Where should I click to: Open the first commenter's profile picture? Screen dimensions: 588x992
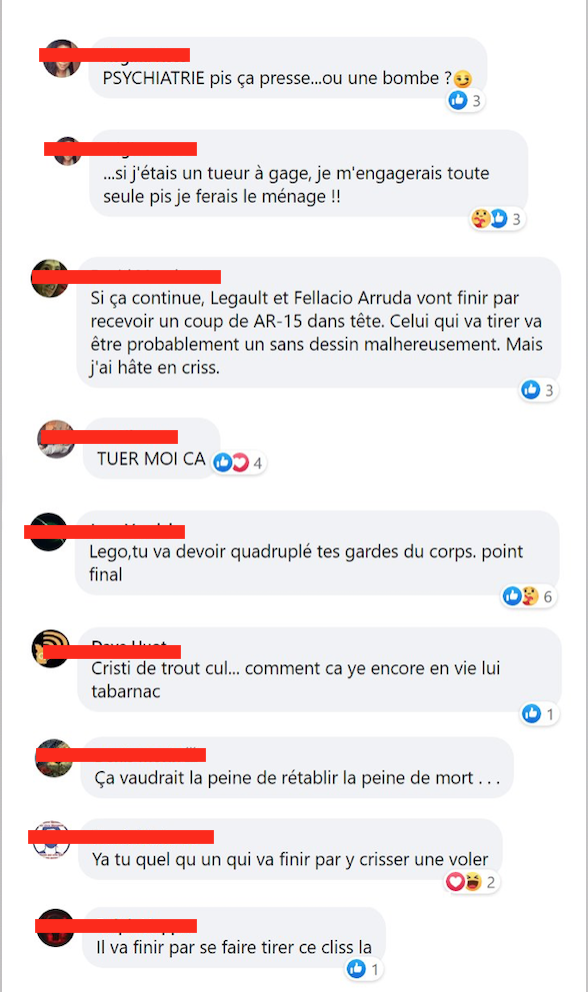coord(61,58)
